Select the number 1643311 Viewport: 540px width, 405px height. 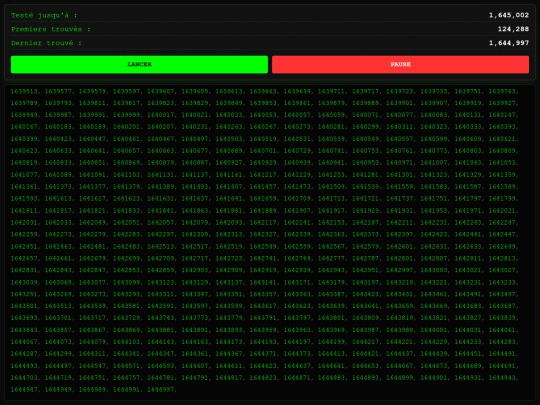[x=160, y=294]
